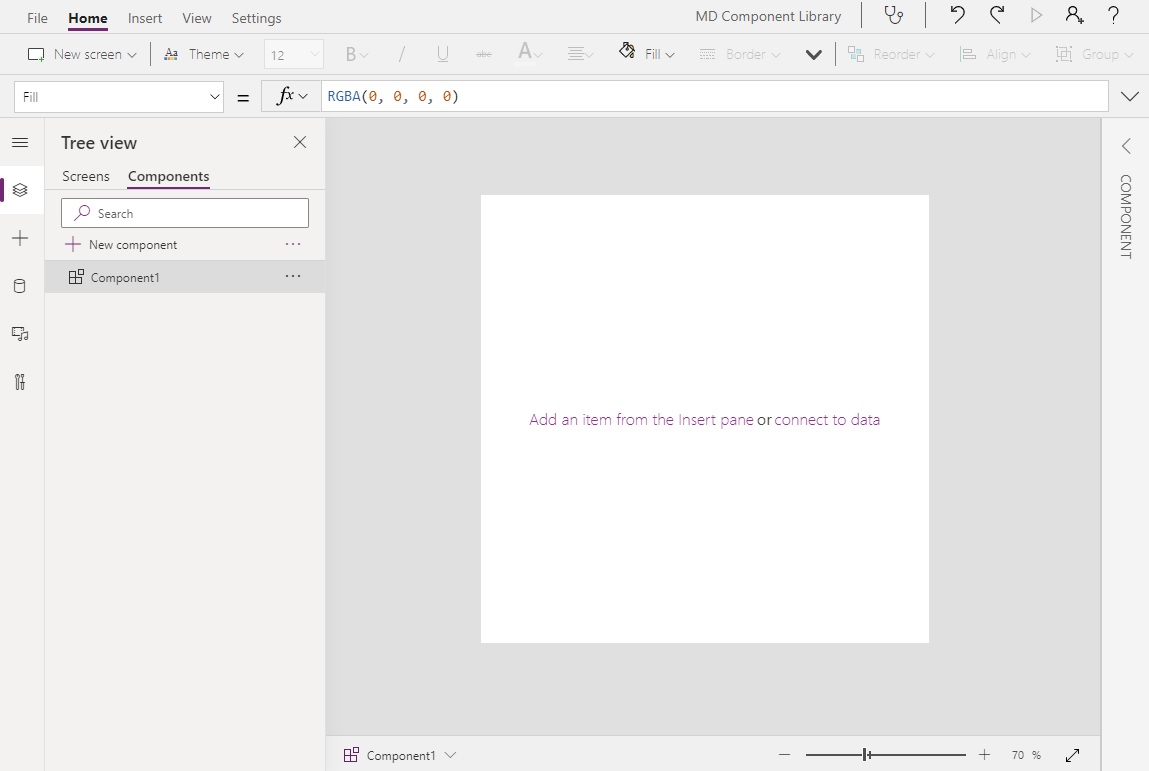Expand the COMPONENT properties panel
This screenshot has width=1149, height=771.
click(x=1126, y=147)
